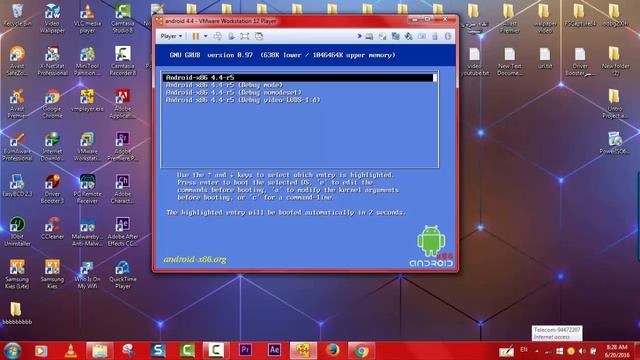Open IObit Uninstaller desktop shortcut
This screenshot has height=360, width=640.
coord(17,231)
